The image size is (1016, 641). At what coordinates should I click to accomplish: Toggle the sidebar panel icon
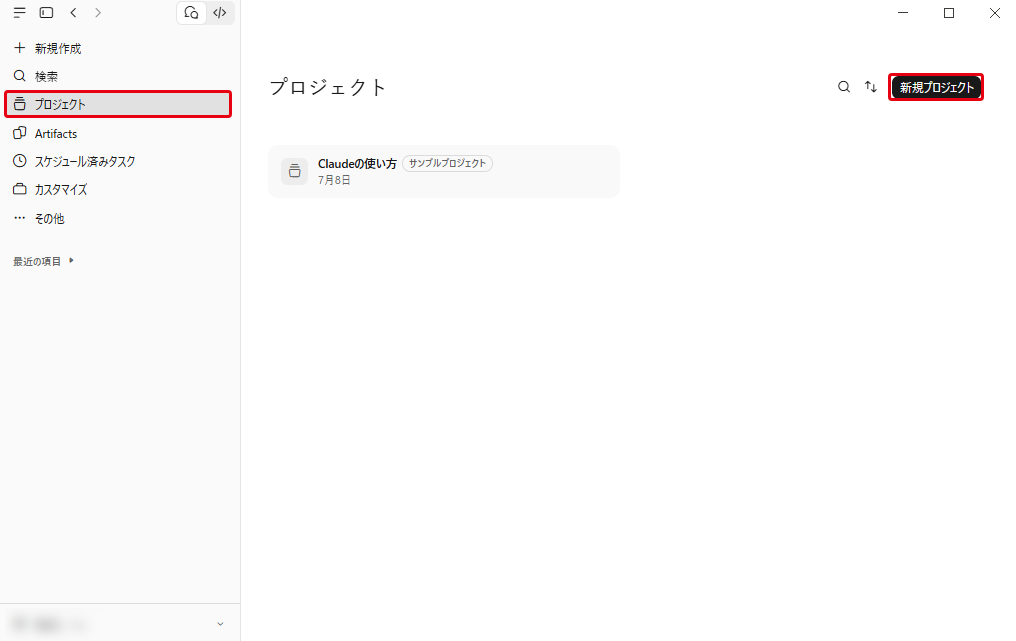click(x=46, y=12)
